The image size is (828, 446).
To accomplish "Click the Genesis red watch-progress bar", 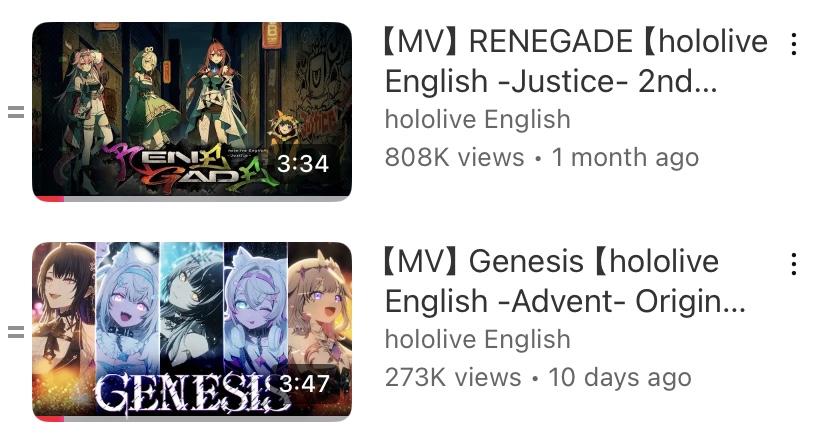I will click(x=48, y=419).
